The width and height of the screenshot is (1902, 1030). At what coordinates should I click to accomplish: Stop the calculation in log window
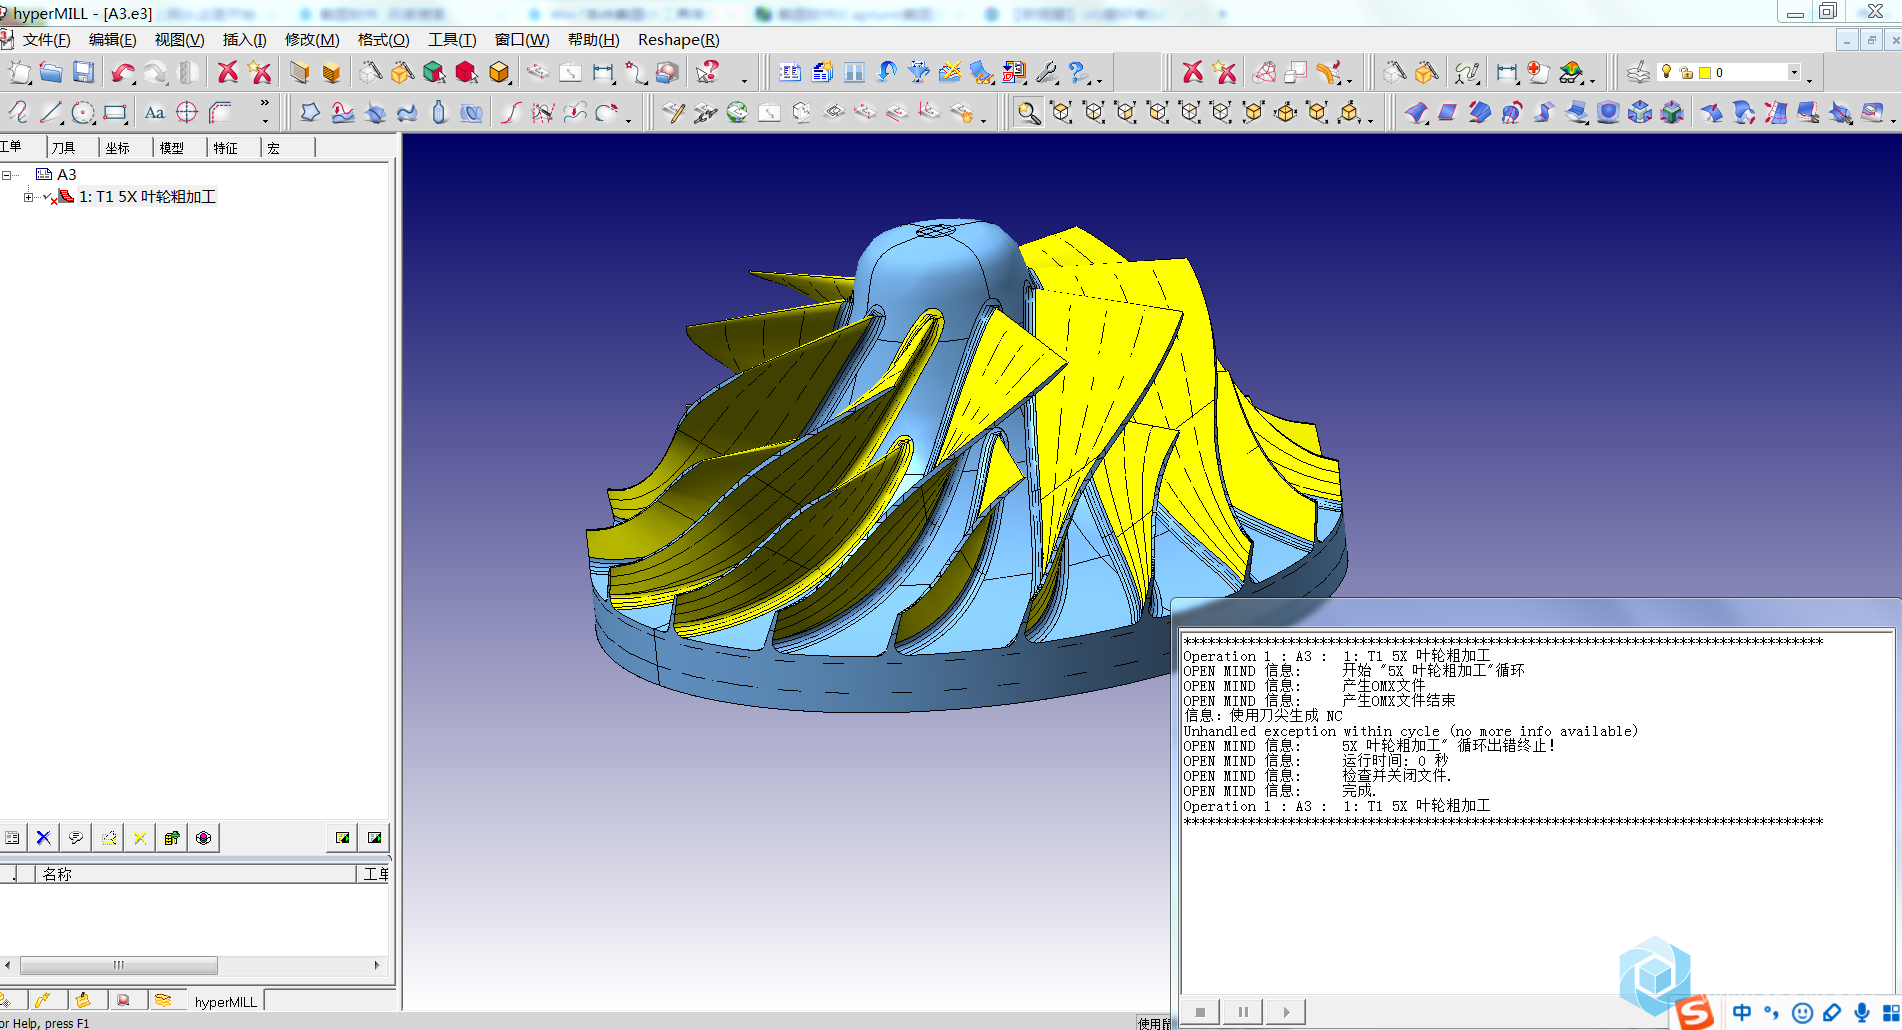click(x=1200, y=1012)
